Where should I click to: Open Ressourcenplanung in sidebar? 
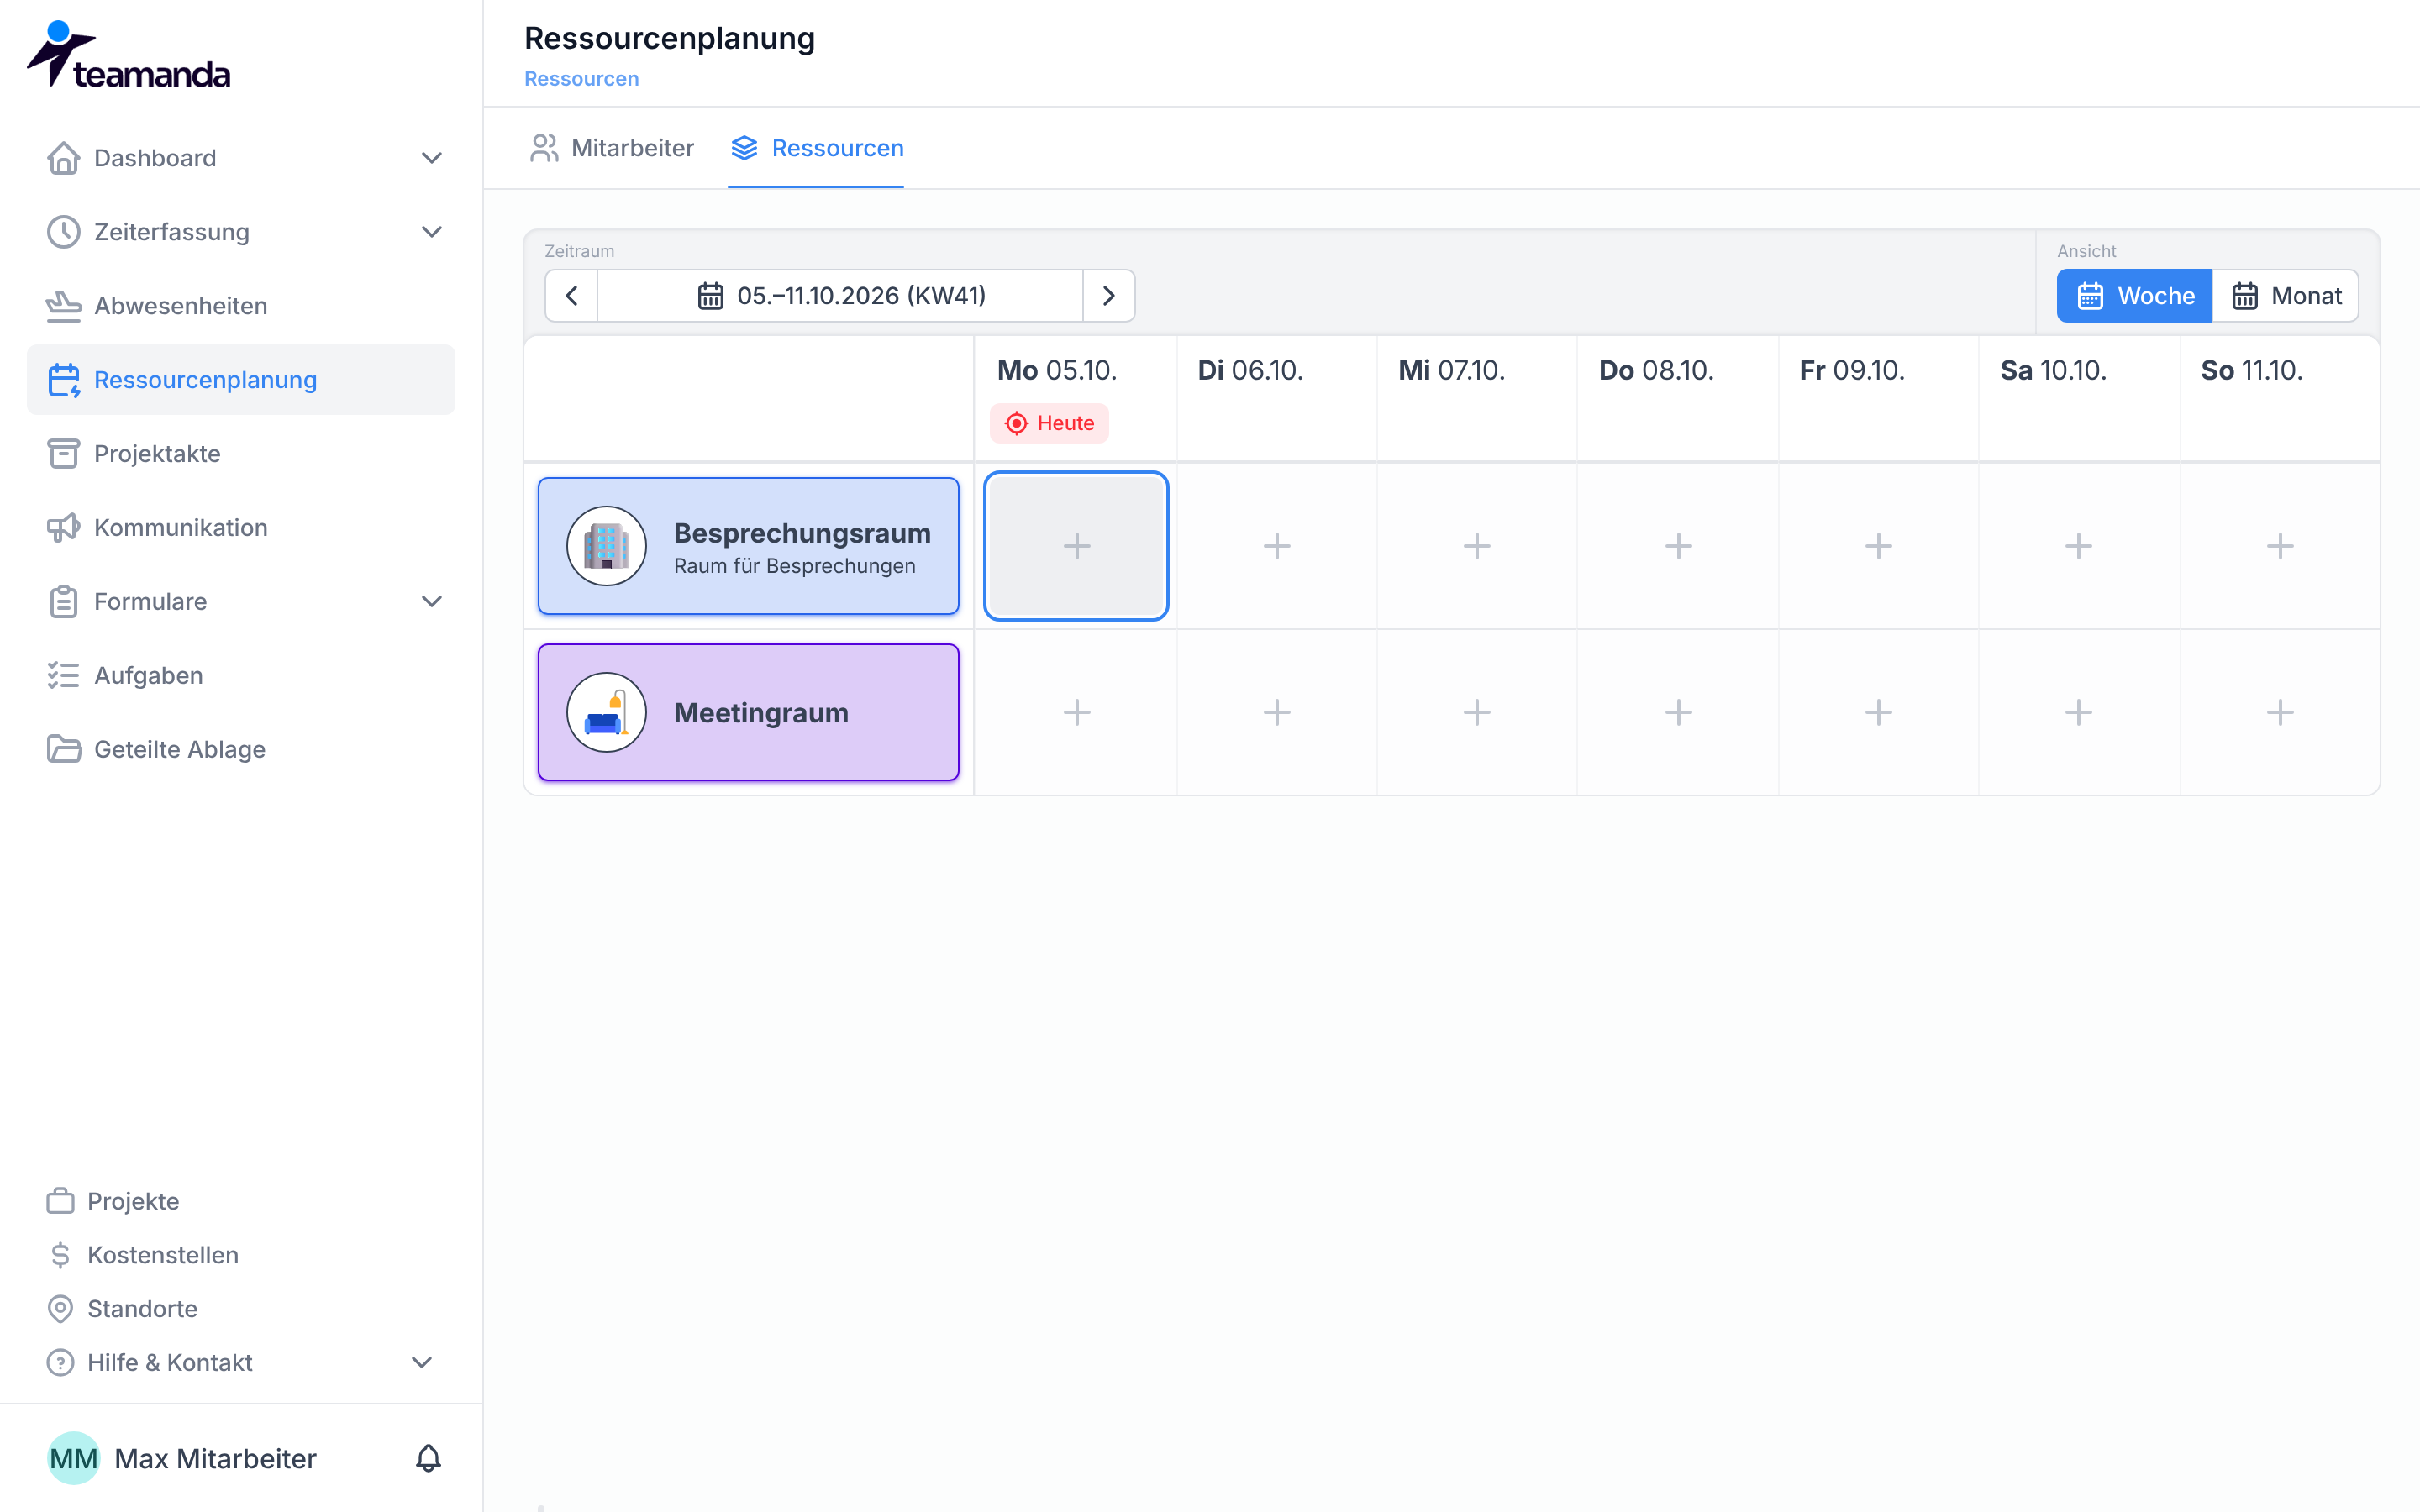click(241, 380)
